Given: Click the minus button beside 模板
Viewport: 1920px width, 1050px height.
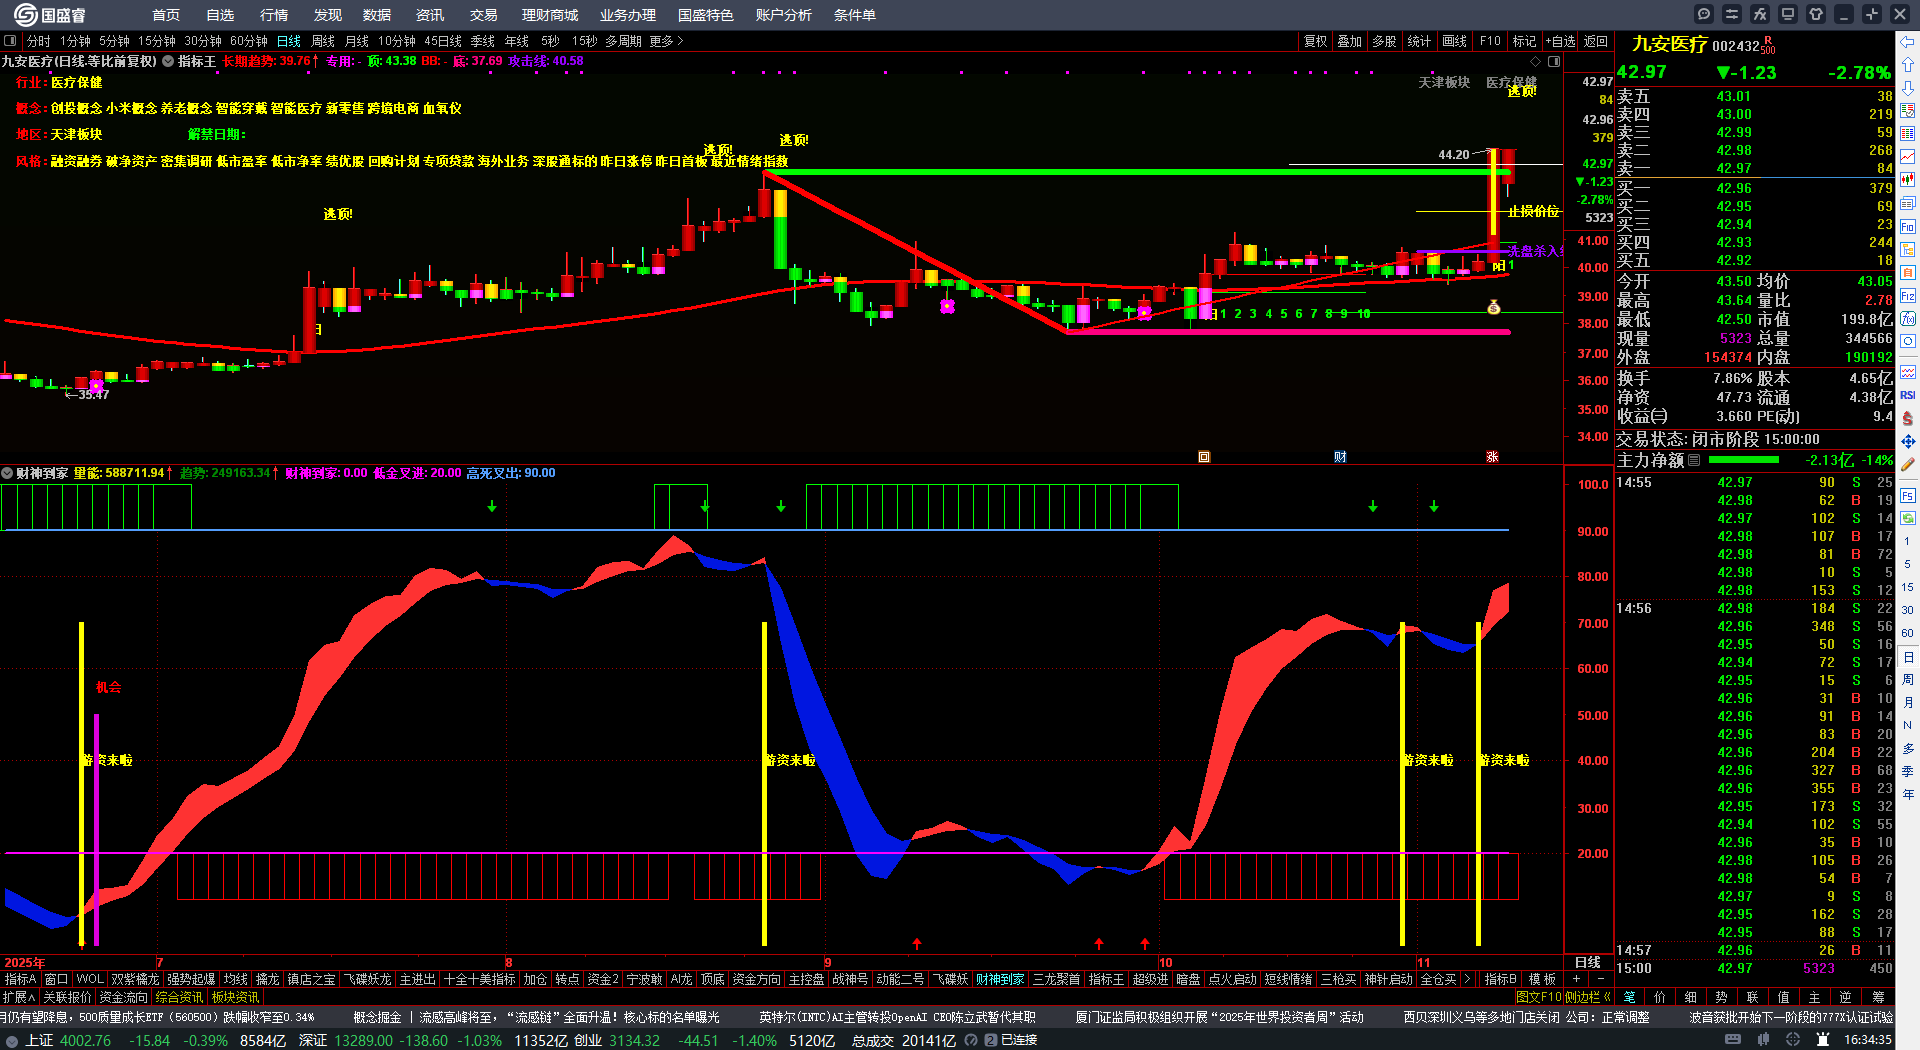Looking at the screenshot, I should coord(1601,979).
